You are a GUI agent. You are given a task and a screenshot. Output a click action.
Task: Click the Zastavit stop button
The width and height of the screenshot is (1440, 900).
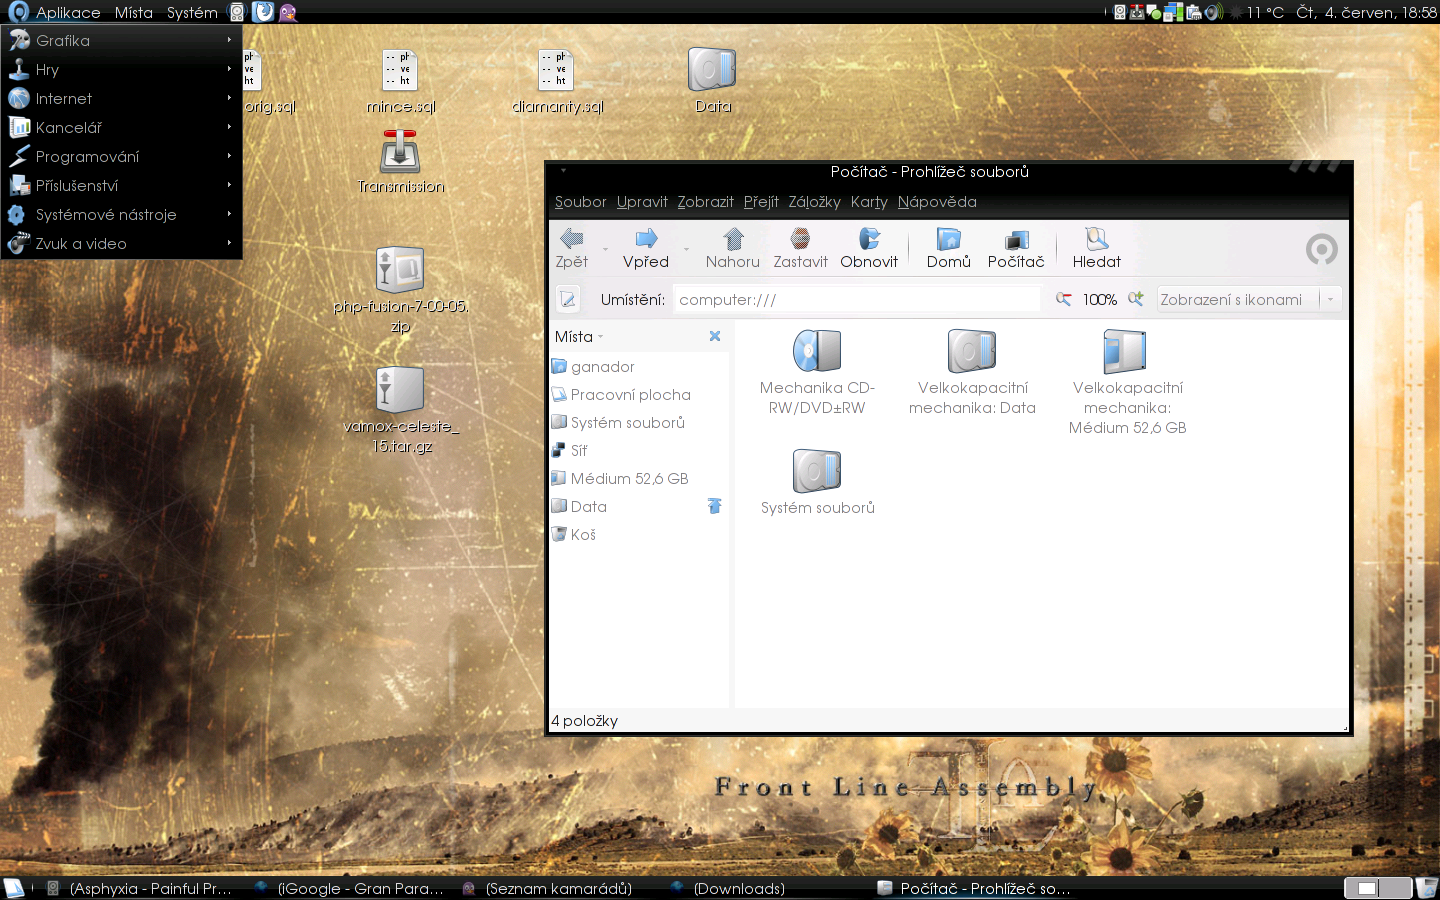(800, 248)
